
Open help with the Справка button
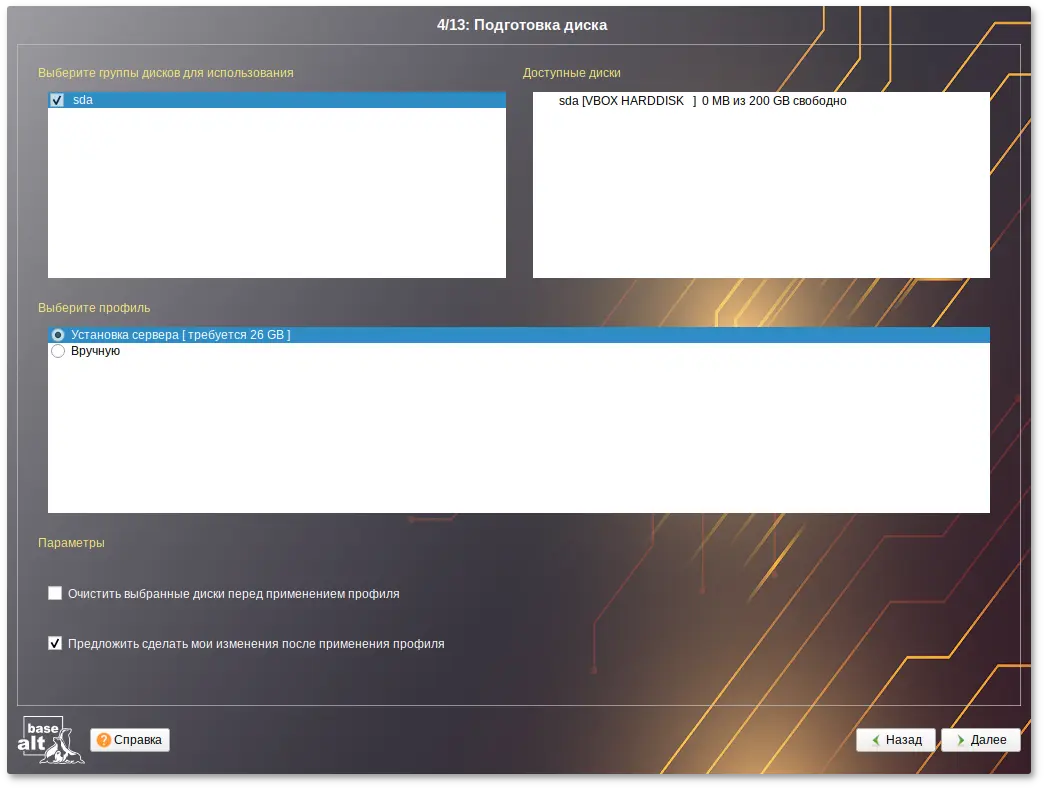[x=130, y=740]
